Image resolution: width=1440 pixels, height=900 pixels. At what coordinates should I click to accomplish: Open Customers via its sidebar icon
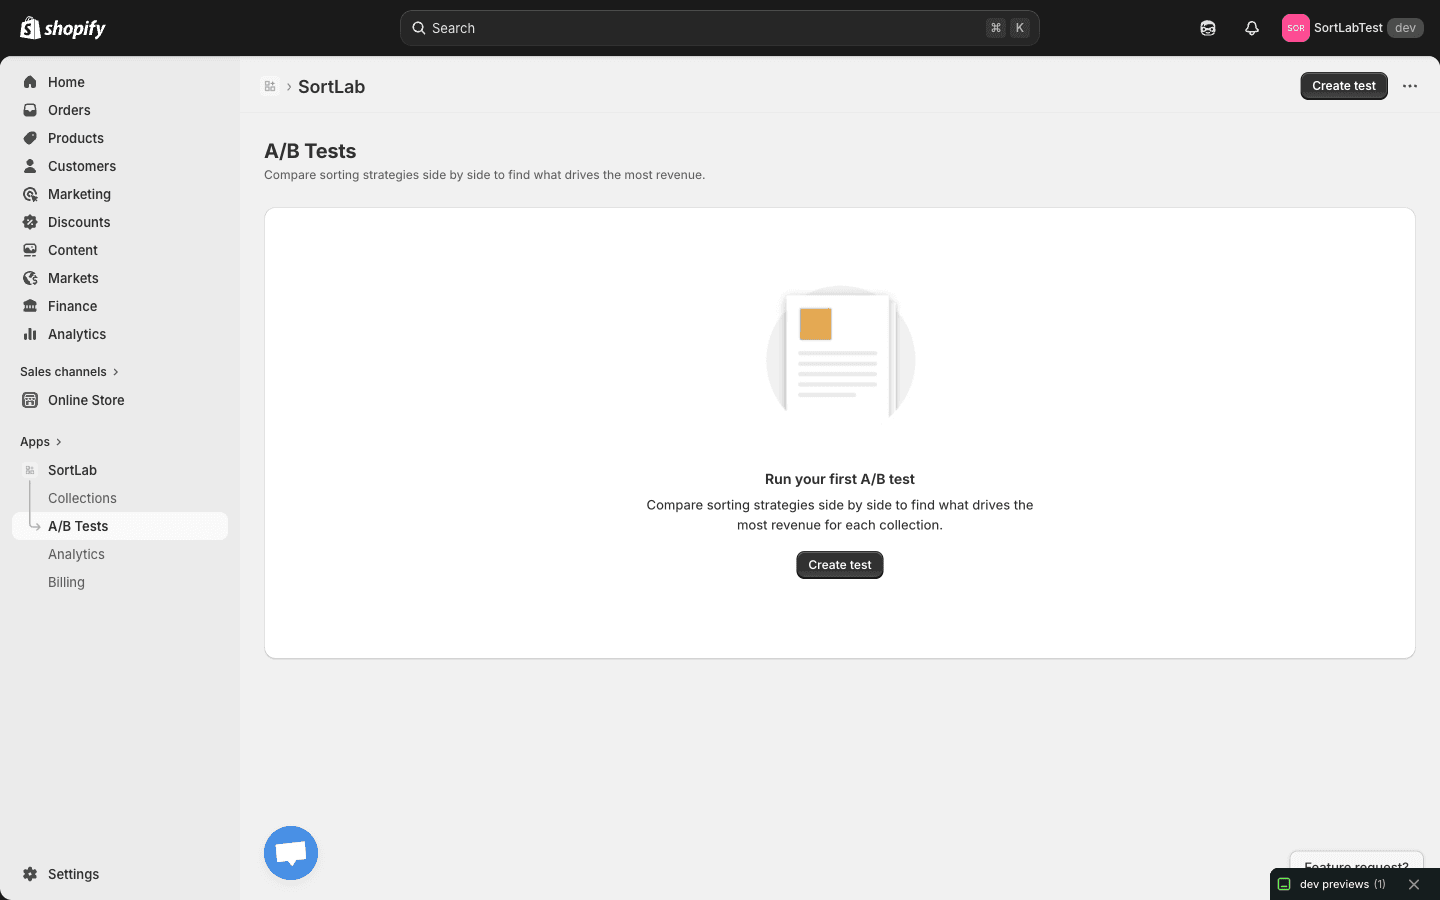pos(30,166)
